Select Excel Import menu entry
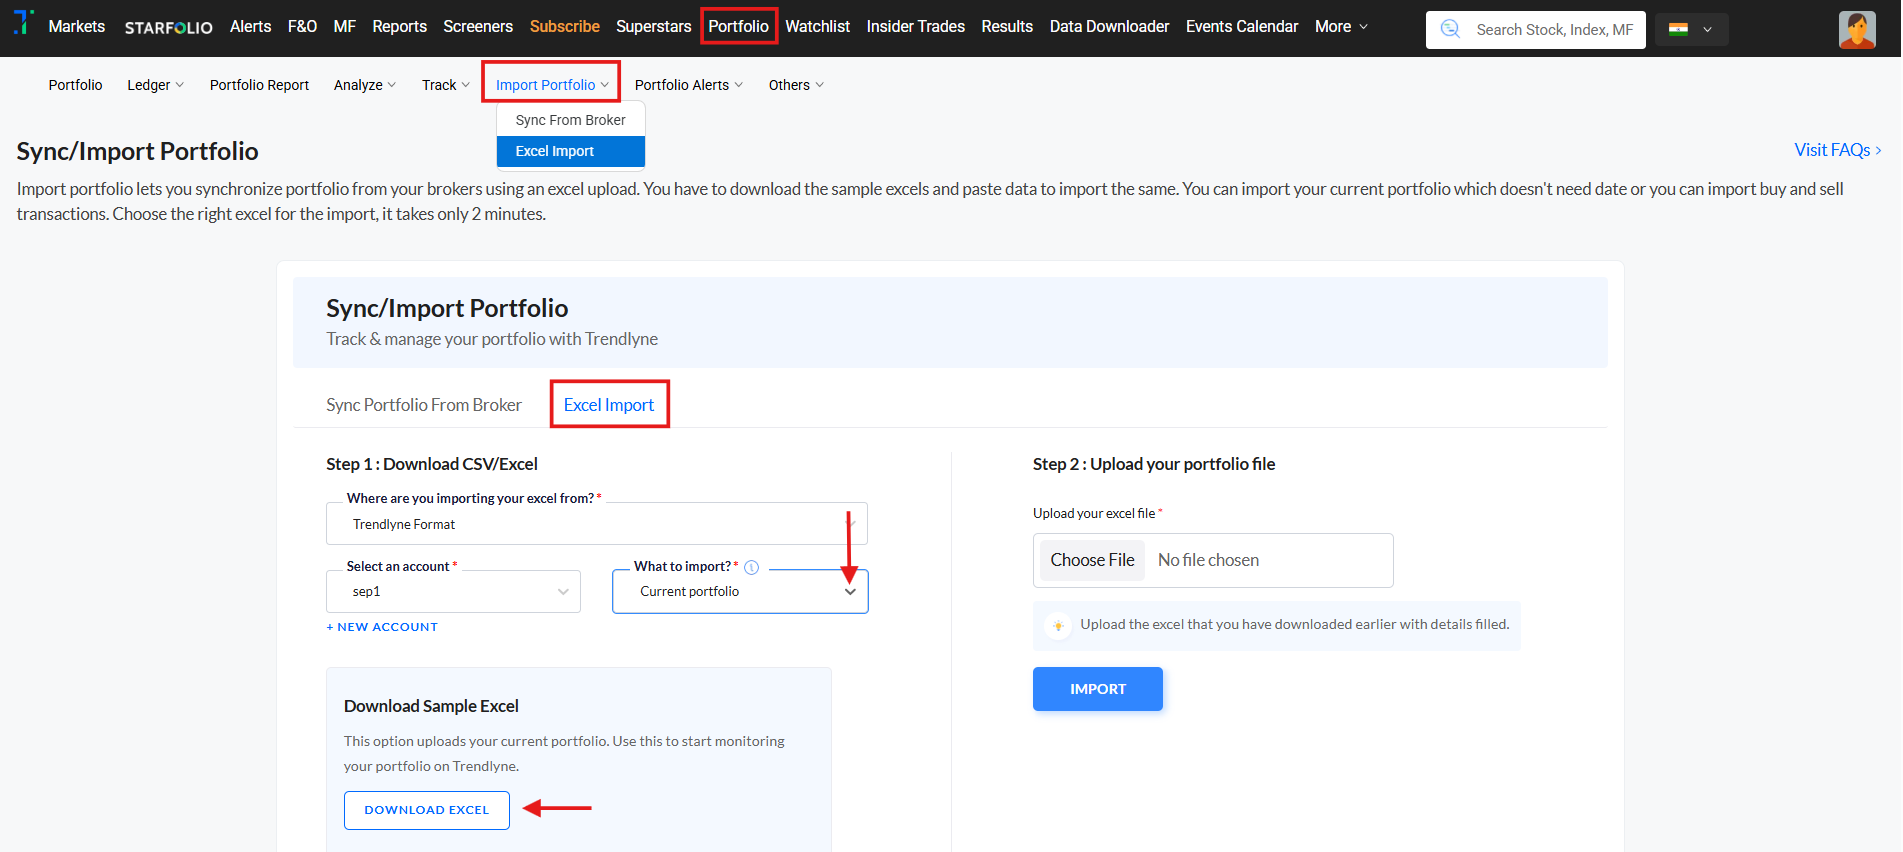This screenshot has height=852, width=1903. pos(570,151)
